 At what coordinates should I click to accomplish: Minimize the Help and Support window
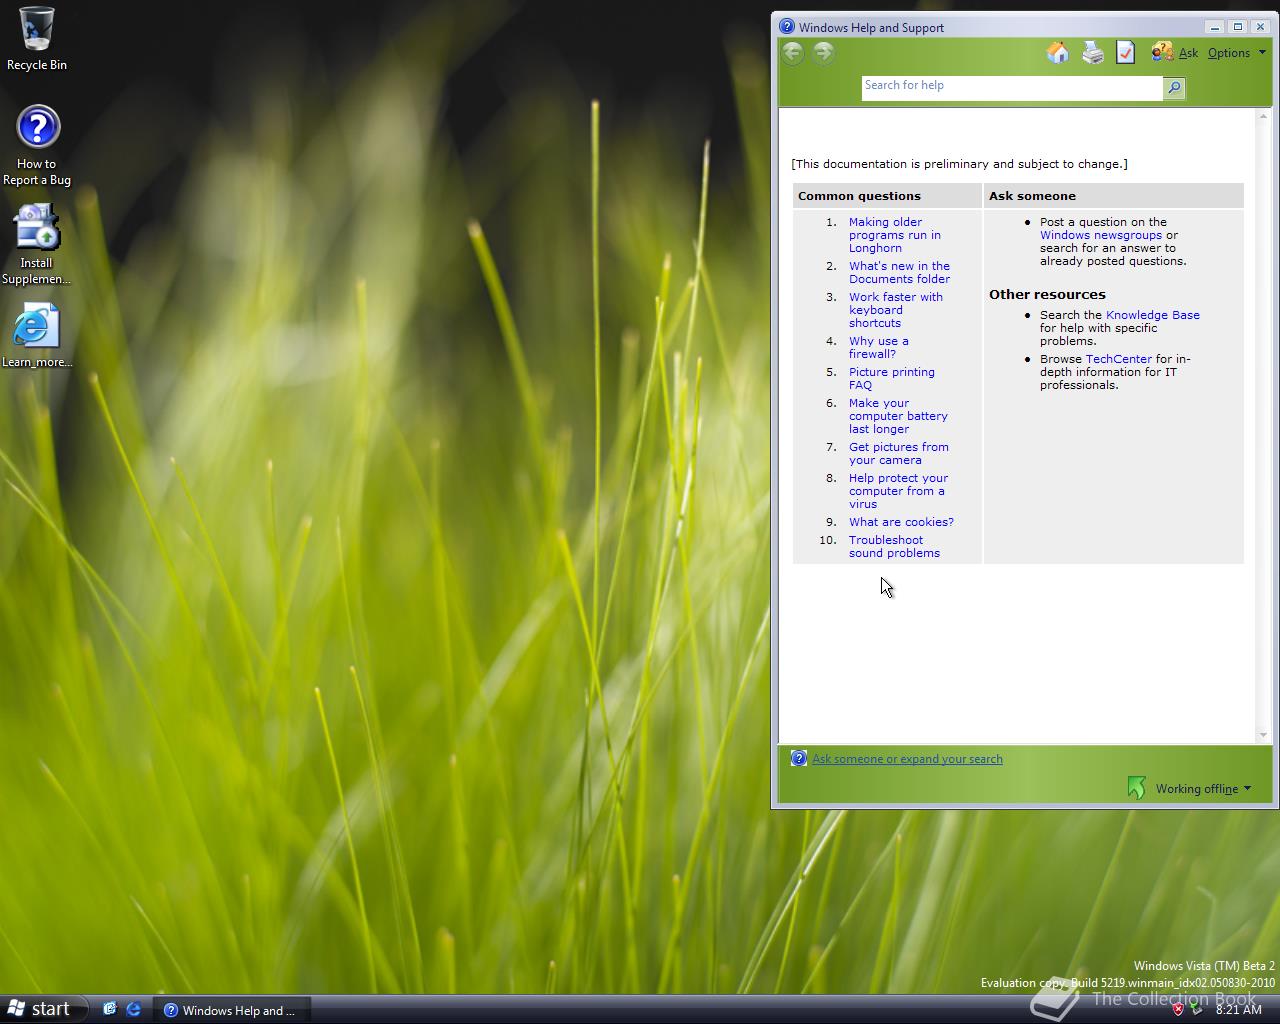(x=1214, y=27)
